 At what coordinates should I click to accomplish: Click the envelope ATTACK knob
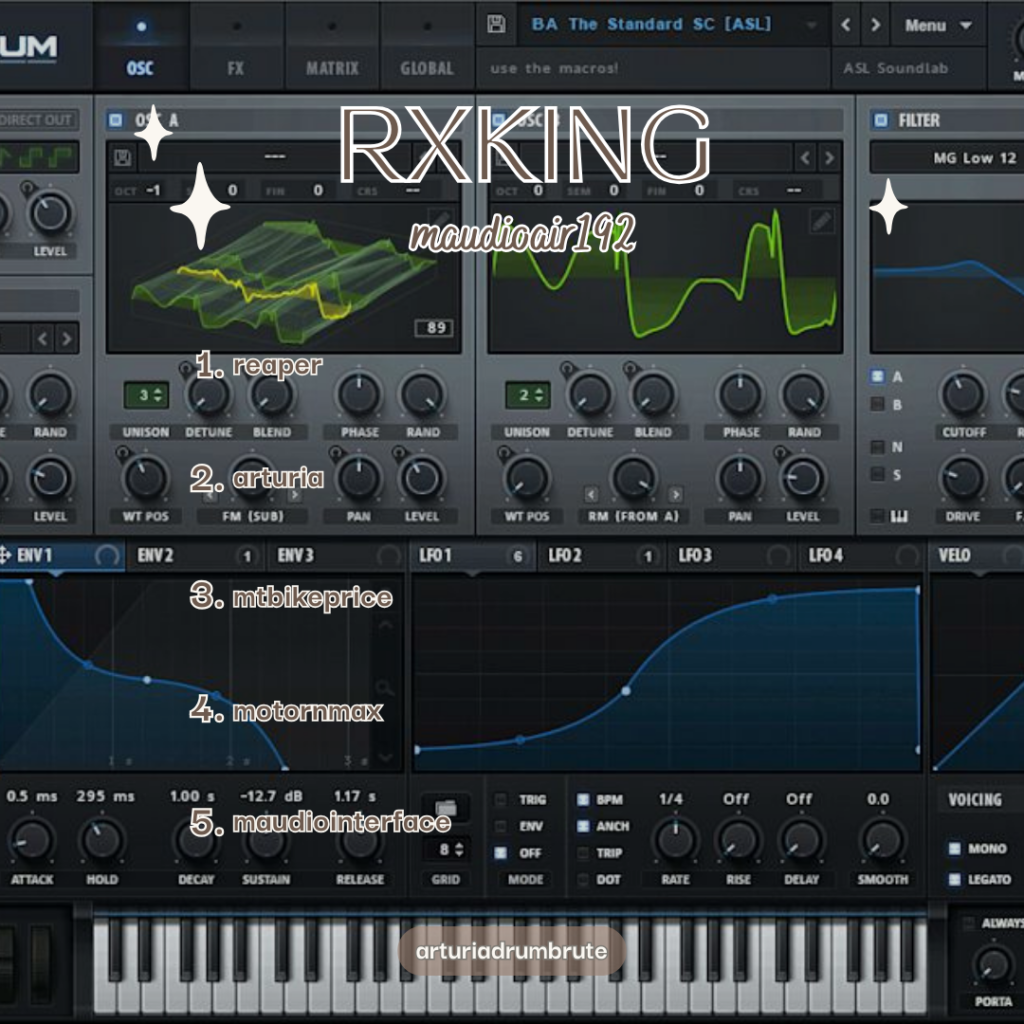tap(31, 840)
